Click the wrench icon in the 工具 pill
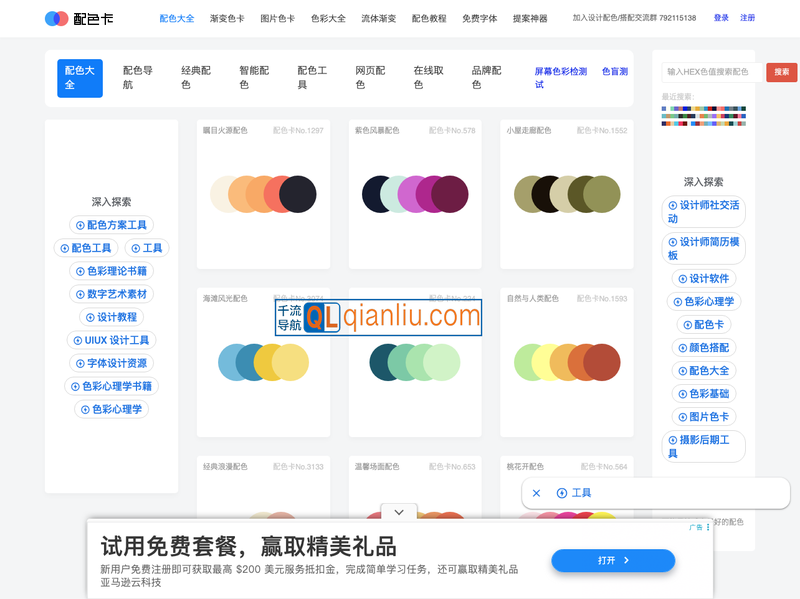Viewport: 800px width, 599px height. (562, 492)
